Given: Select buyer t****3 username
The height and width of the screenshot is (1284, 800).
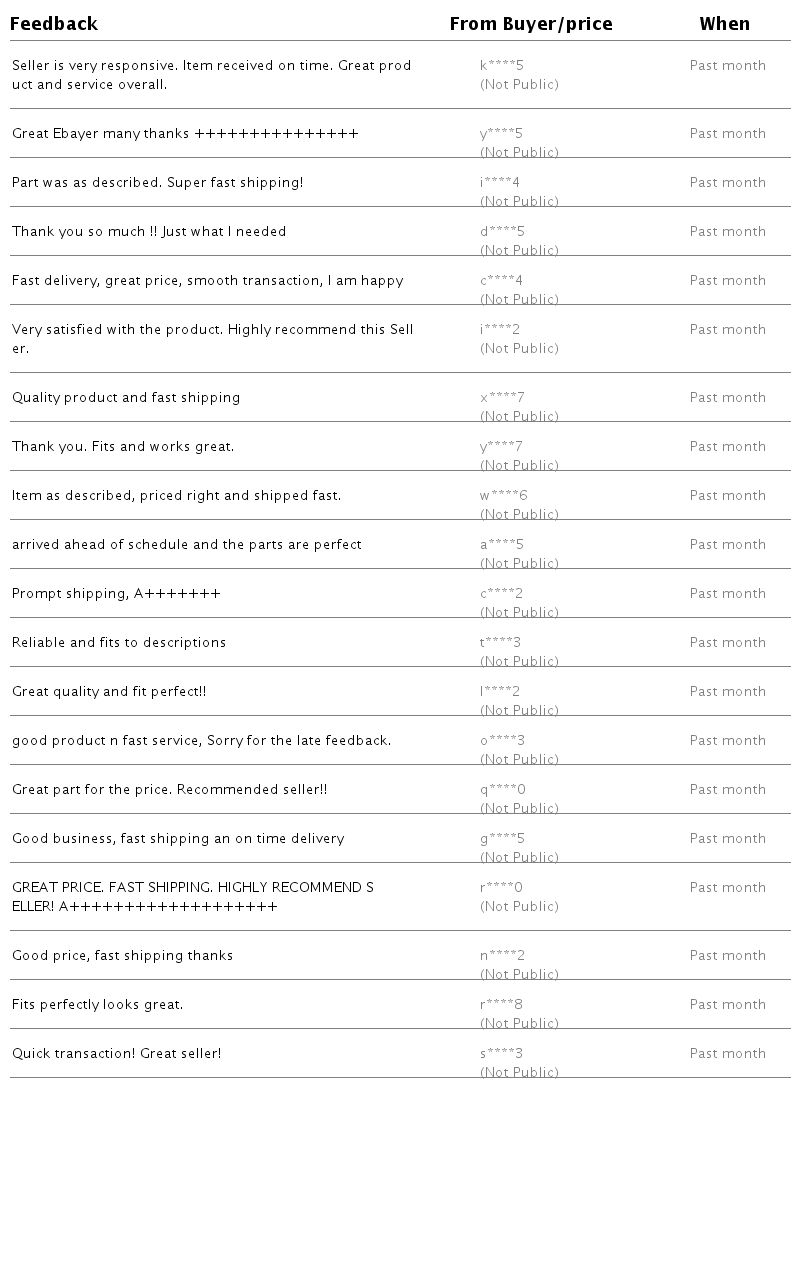Looking at the screenshot, I should (x=501, y=643).
